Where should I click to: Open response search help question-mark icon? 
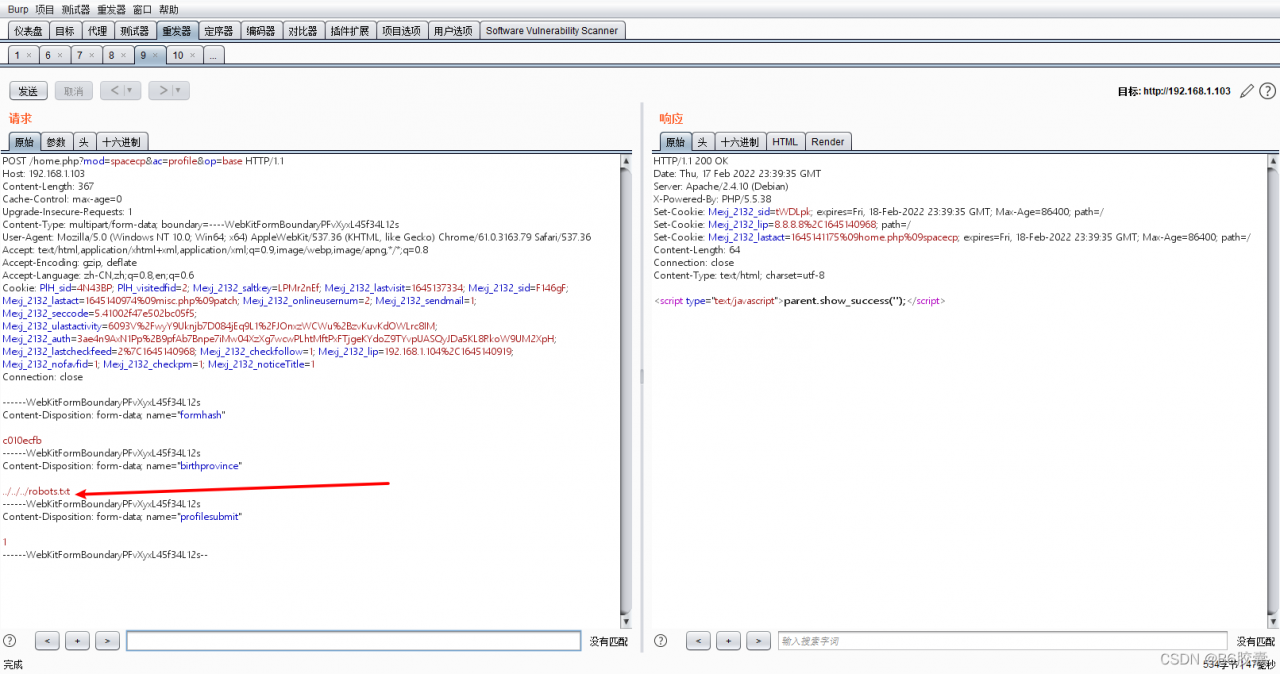click(x=661, y=640)
